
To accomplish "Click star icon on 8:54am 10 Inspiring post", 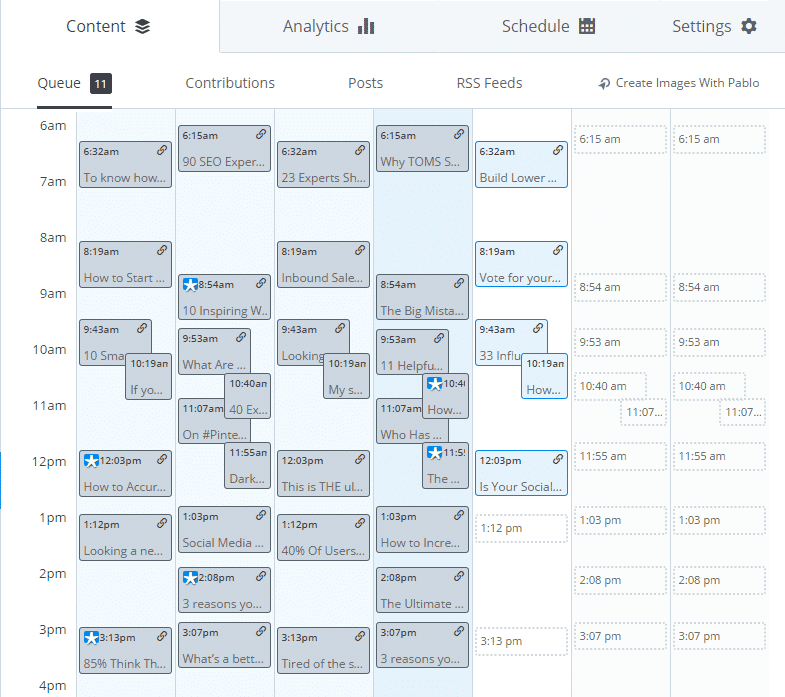I will click(x=190, y=284).
